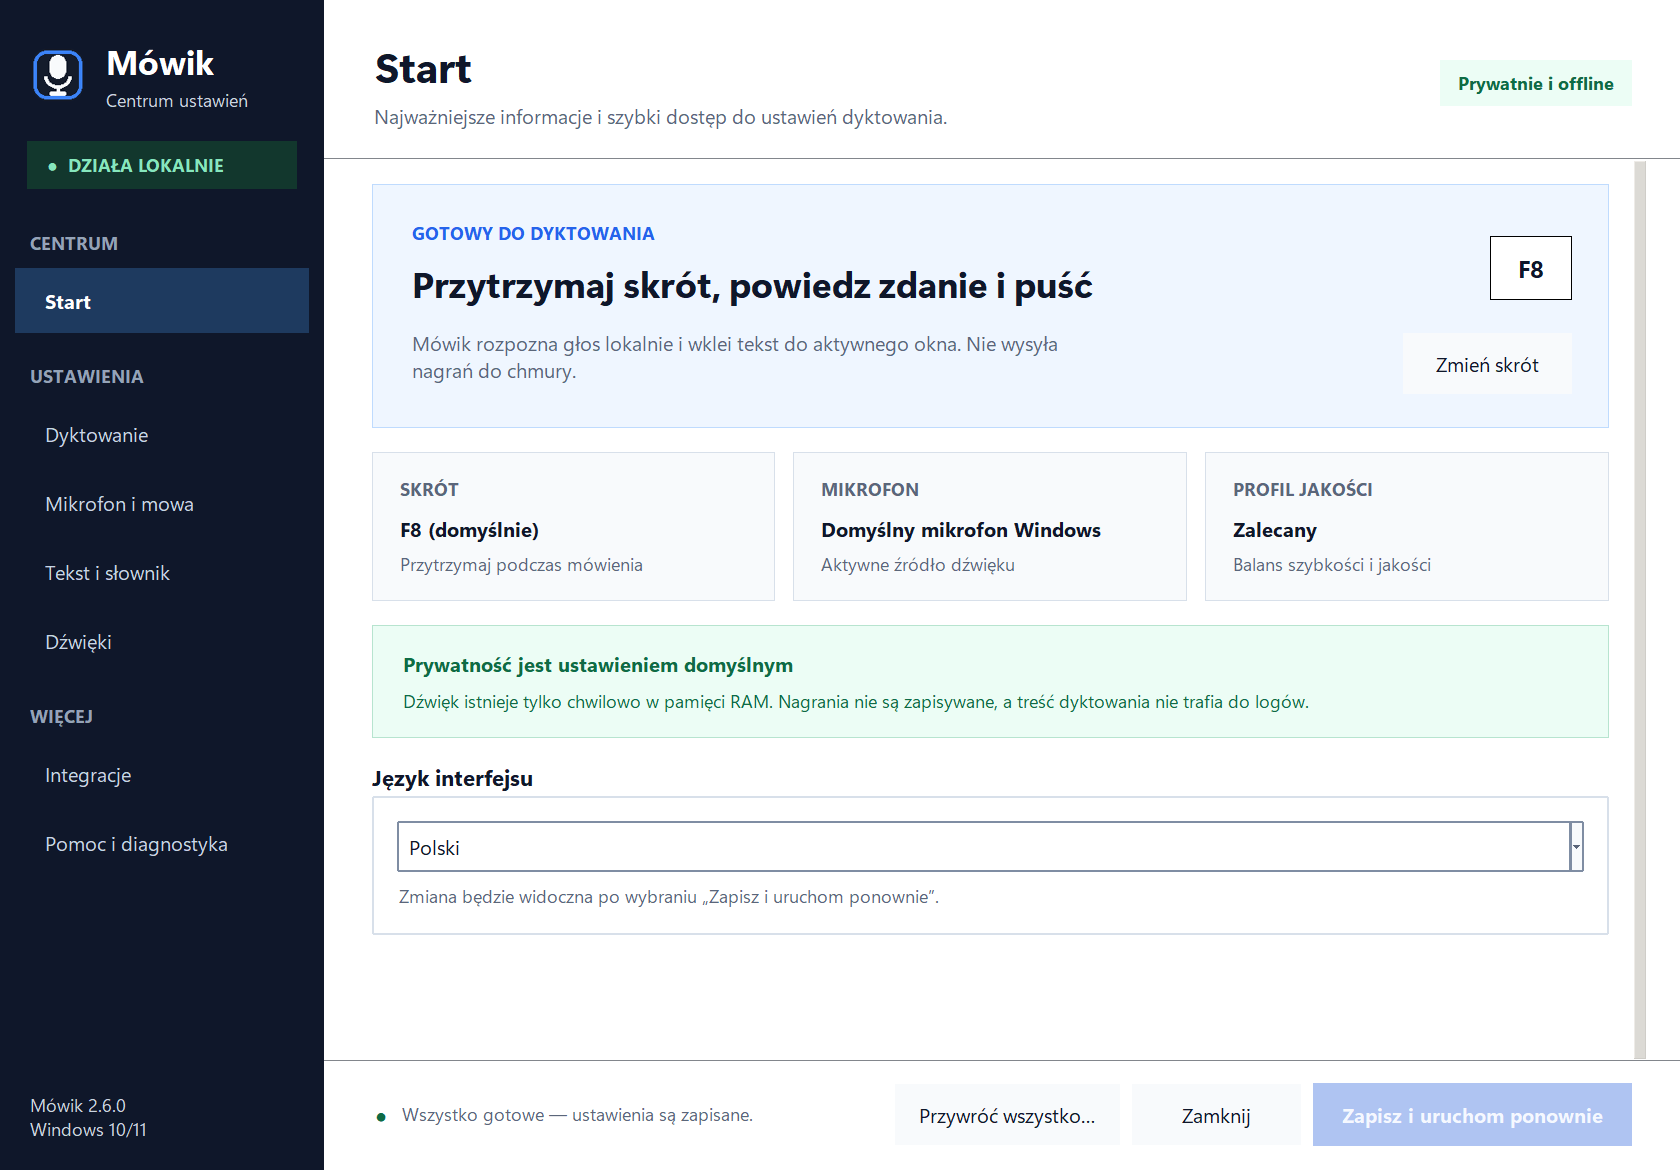Screen dimensions: 1680x1170
Task: Click the 'CENTRUM' section header
Action: [74, 243]
